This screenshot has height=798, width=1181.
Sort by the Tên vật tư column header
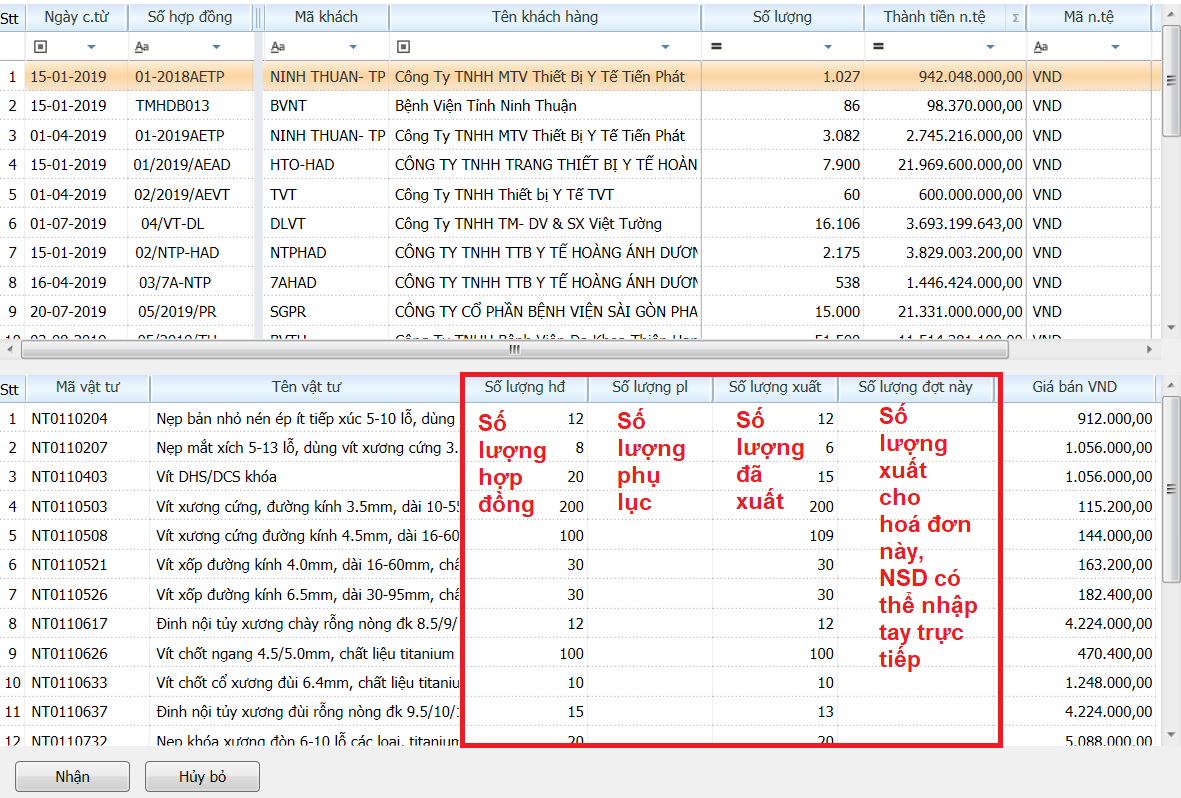click(x=306, y=387)
